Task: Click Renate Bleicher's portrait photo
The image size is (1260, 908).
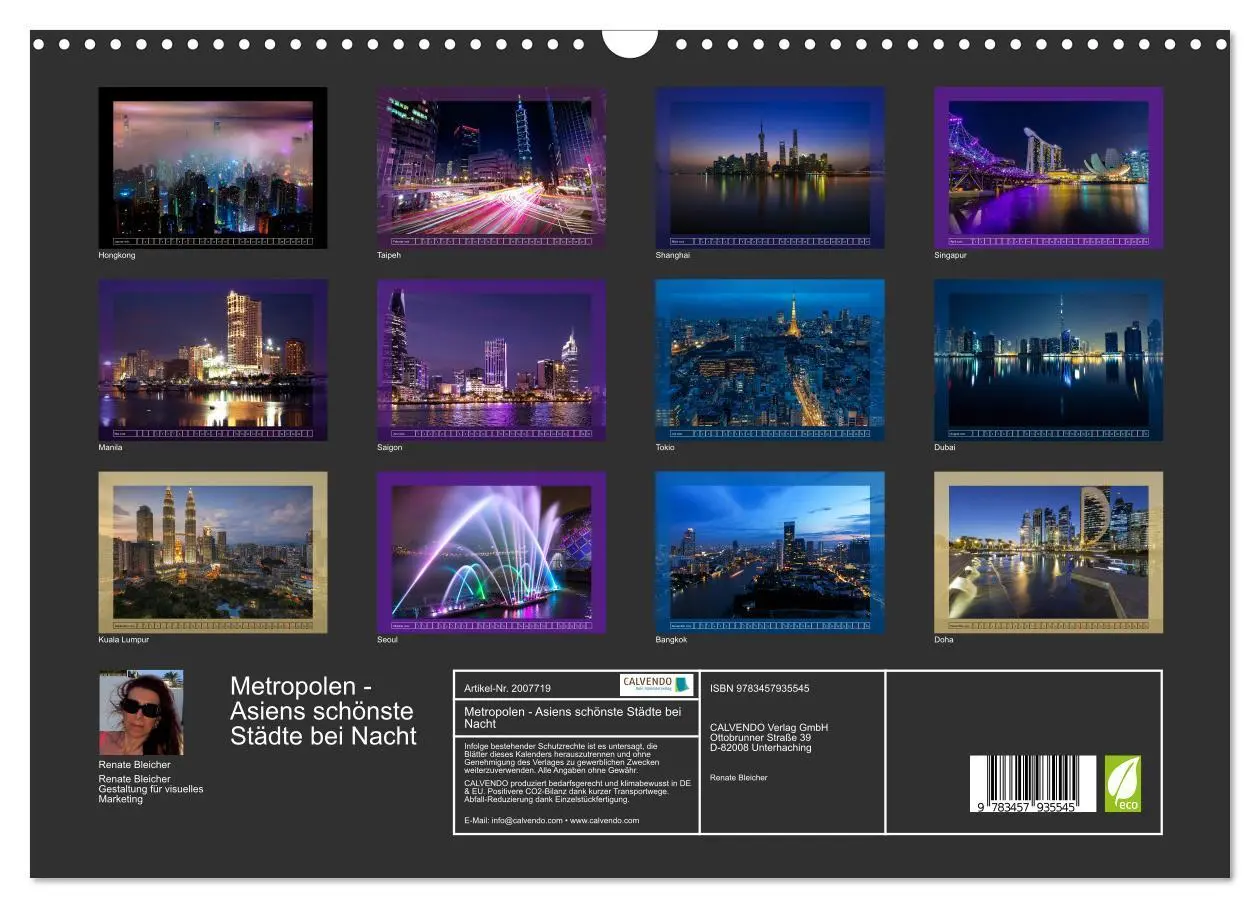Action: tap(141, 713)
